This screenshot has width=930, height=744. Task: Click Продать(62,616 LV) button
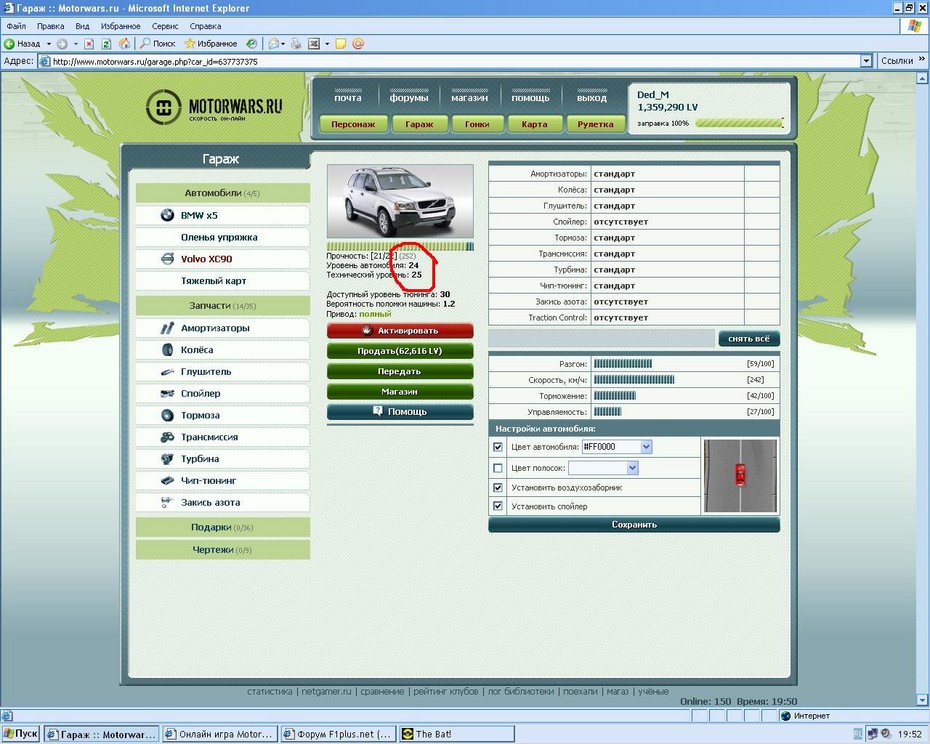click(400, 351)
